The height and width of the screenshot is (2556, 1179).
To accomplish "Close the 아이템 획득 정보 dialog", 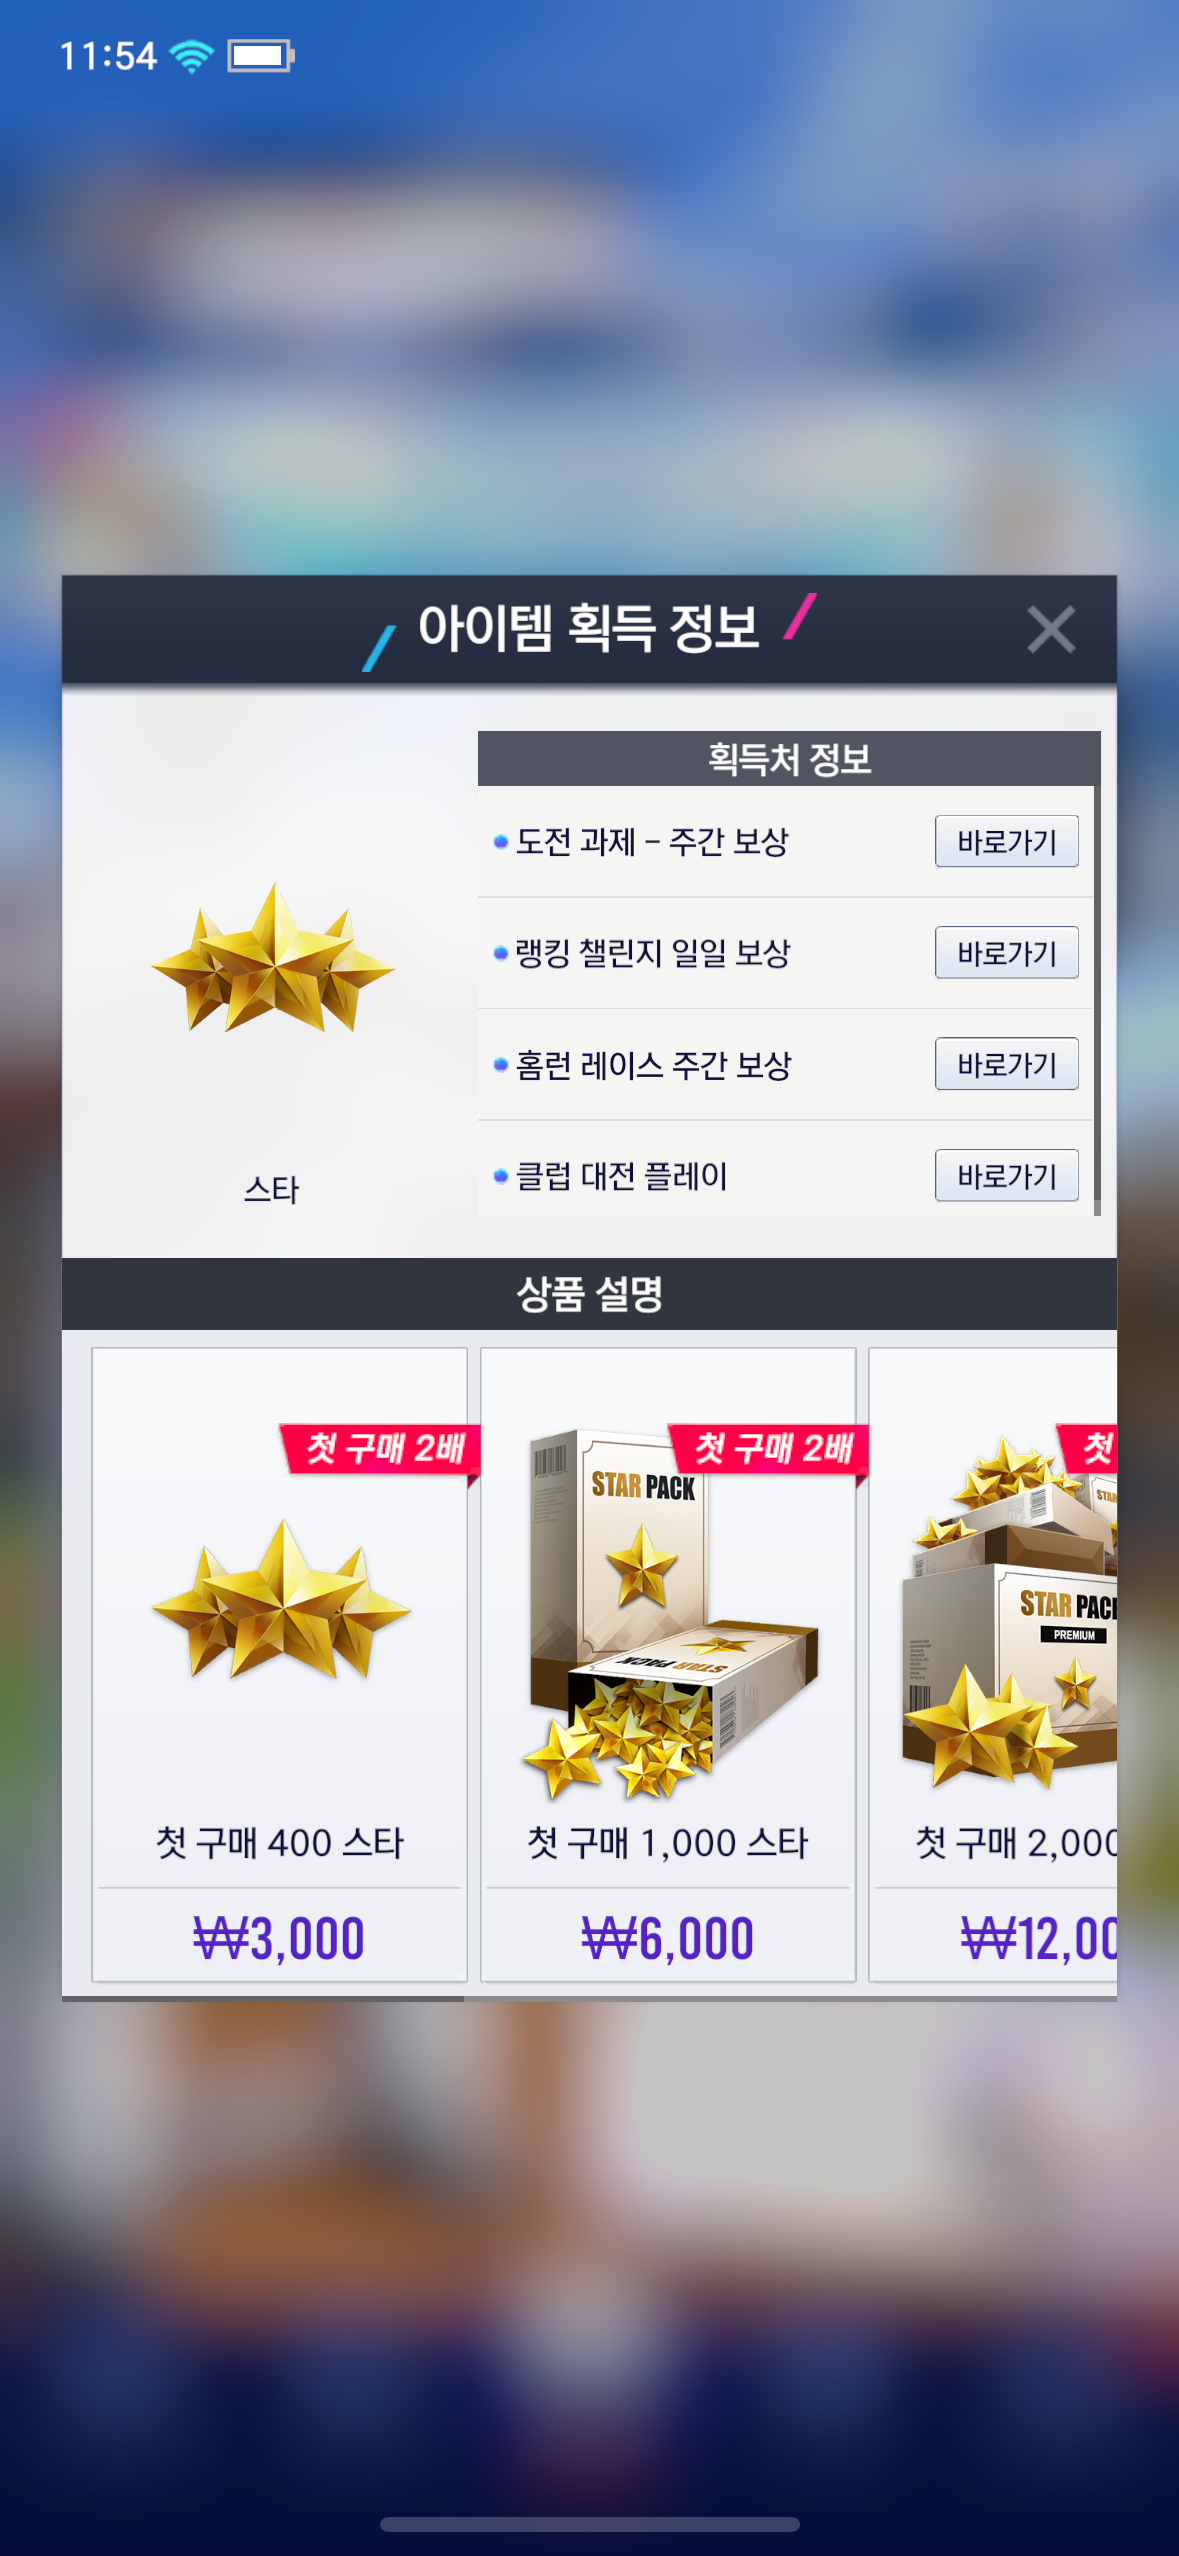I will (x=1050, y=629).
